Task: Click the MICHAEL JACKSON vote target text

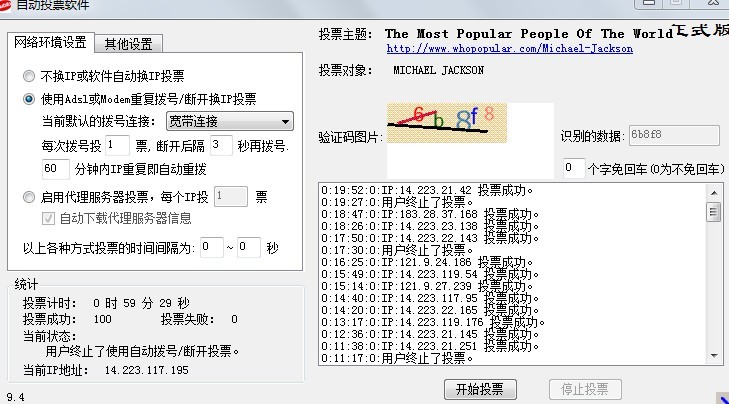Action: pos(438,70)
